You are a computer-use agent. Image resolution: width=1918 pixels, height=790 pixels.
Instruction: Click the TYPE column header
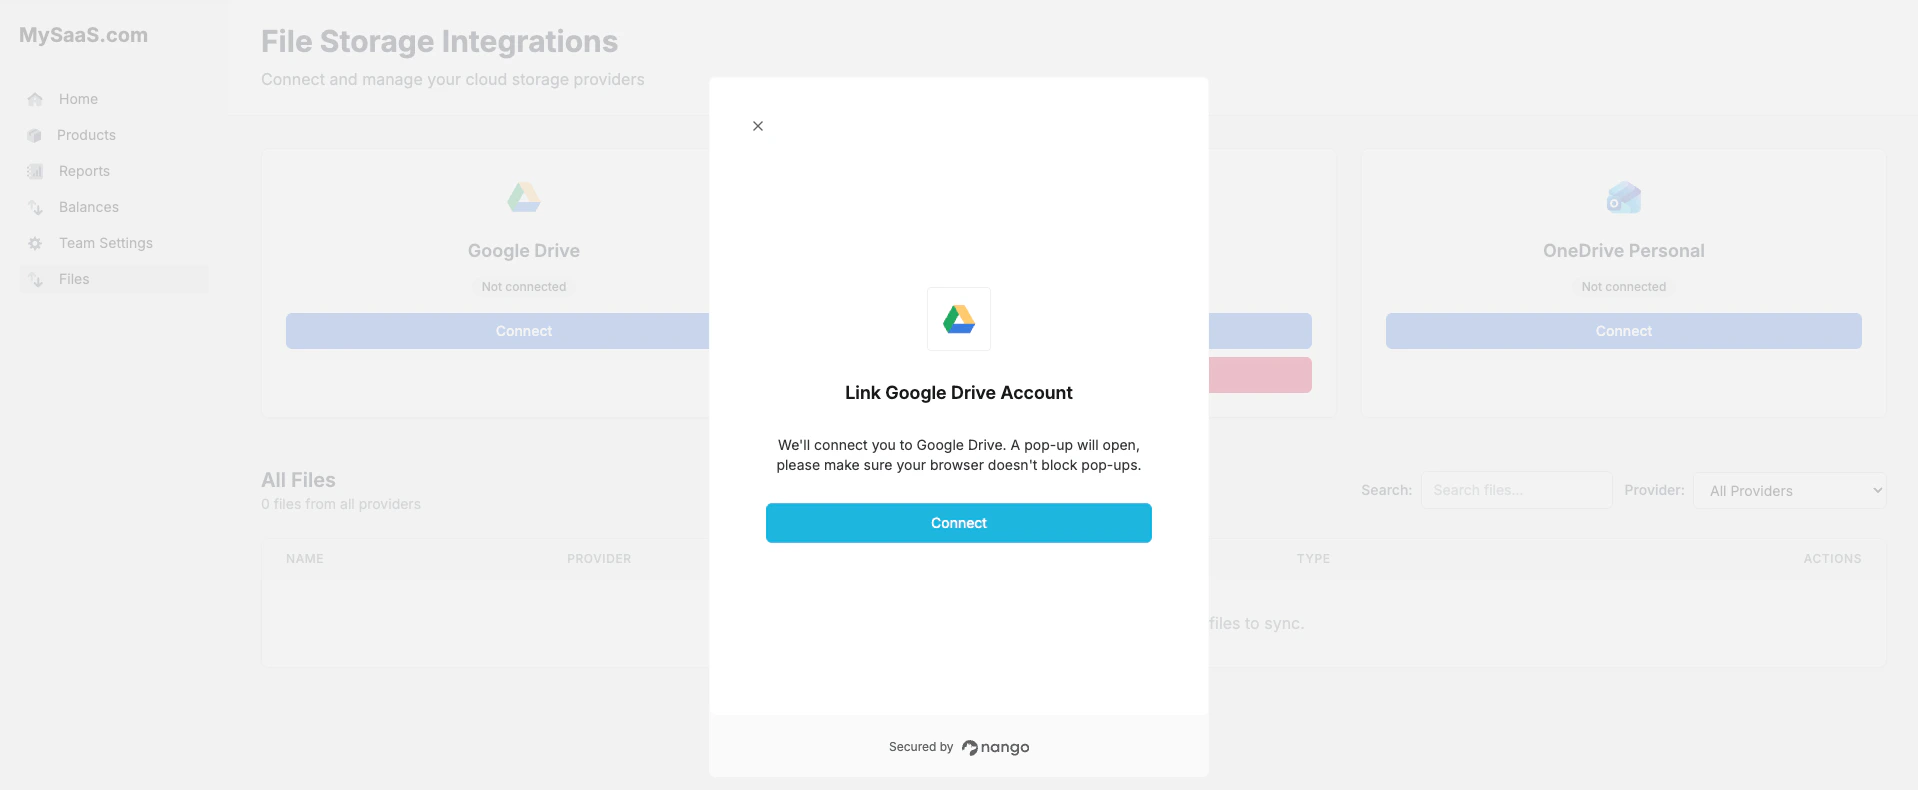(x=1313, y=559)
